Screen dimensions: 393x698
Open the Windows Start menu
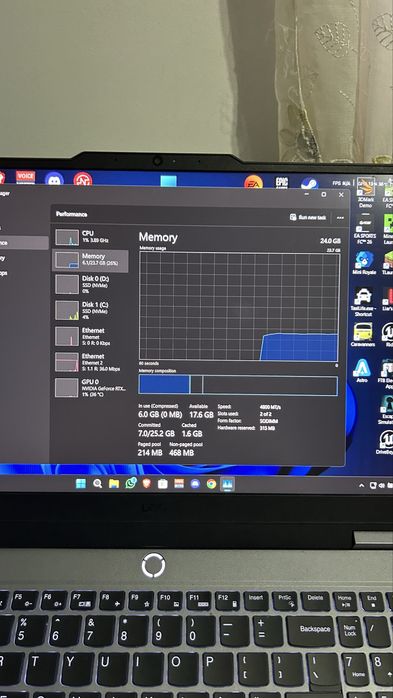[x=81, y=484]
